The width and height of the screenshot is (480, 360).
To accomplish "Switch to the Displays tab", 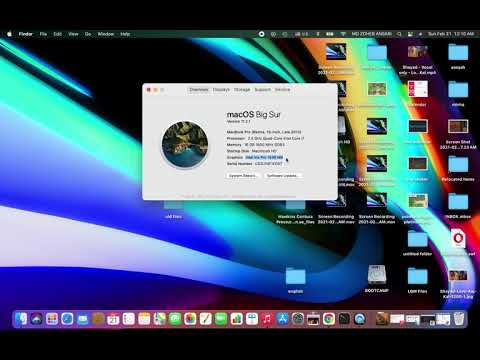I will click(221, 90).
